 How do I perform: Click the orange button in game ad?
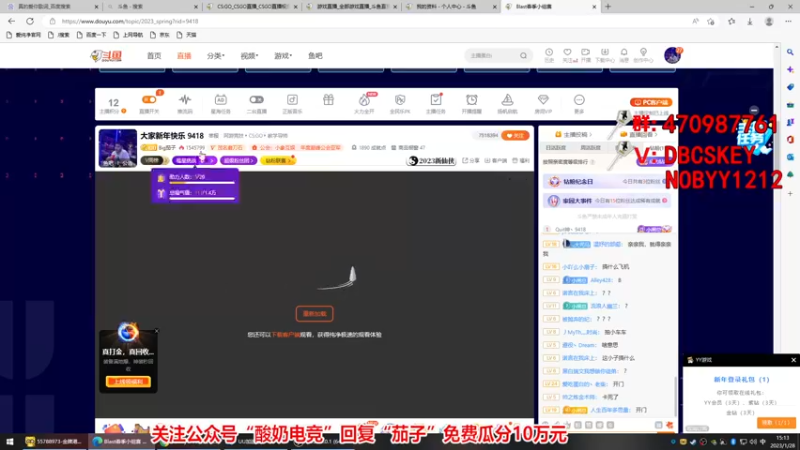[x=128, y=381]
